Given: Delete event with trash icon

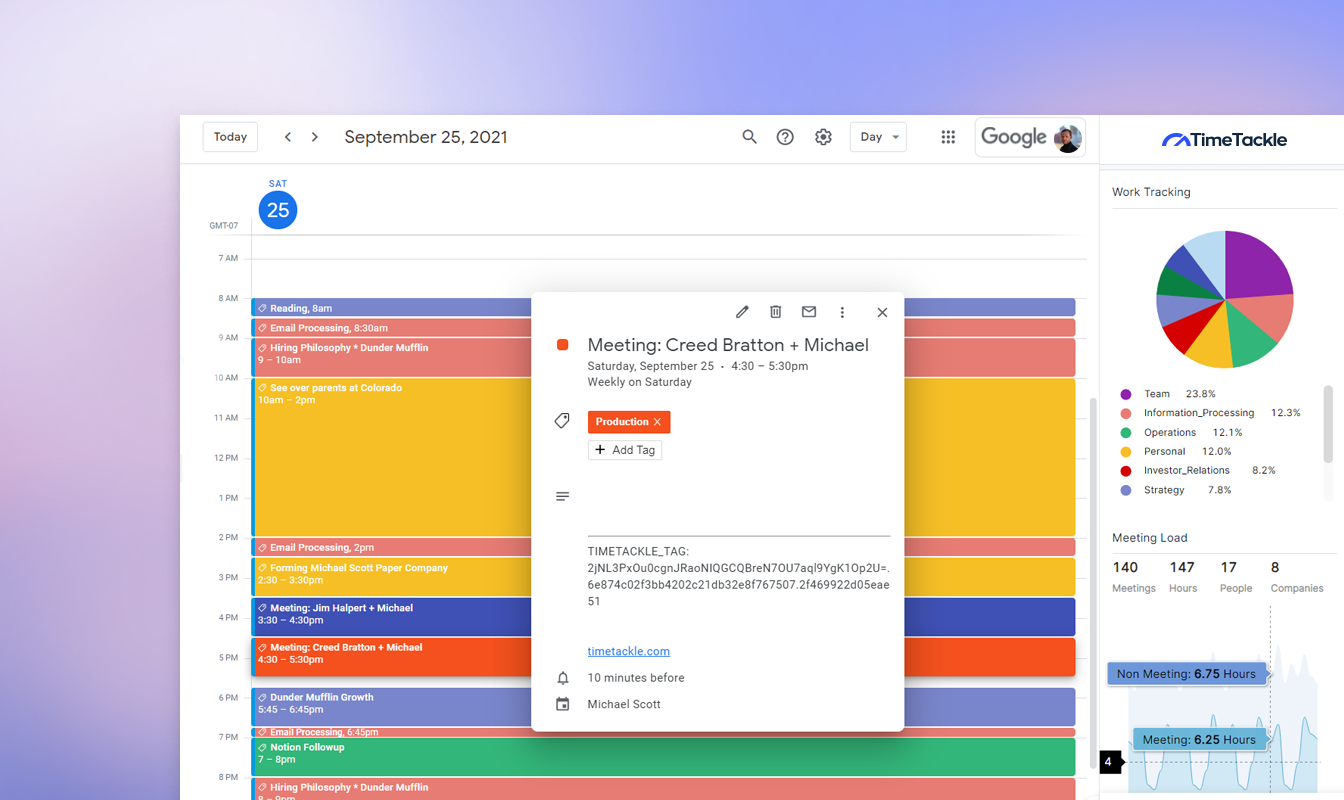Looking at the screenshot, I should pos(775,312).
